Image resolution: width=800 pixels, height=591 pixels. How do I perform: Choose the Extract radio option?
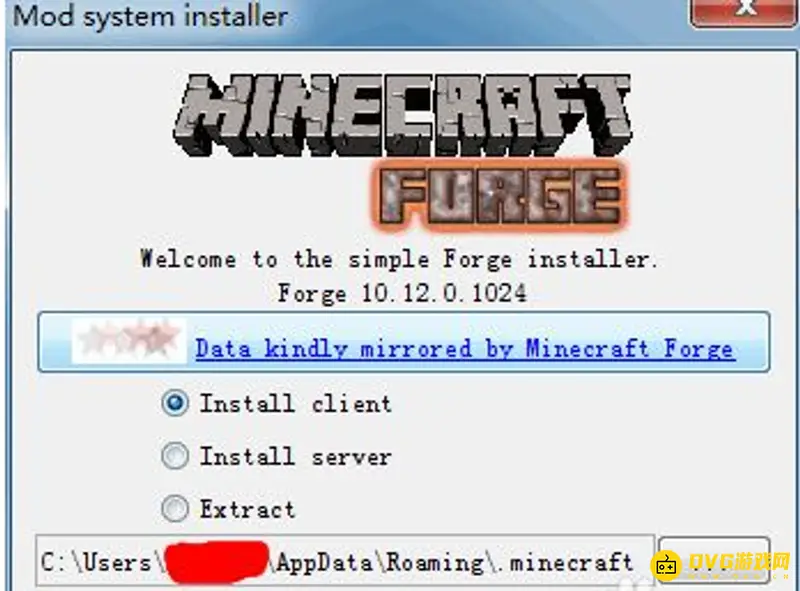pos(174,508)
